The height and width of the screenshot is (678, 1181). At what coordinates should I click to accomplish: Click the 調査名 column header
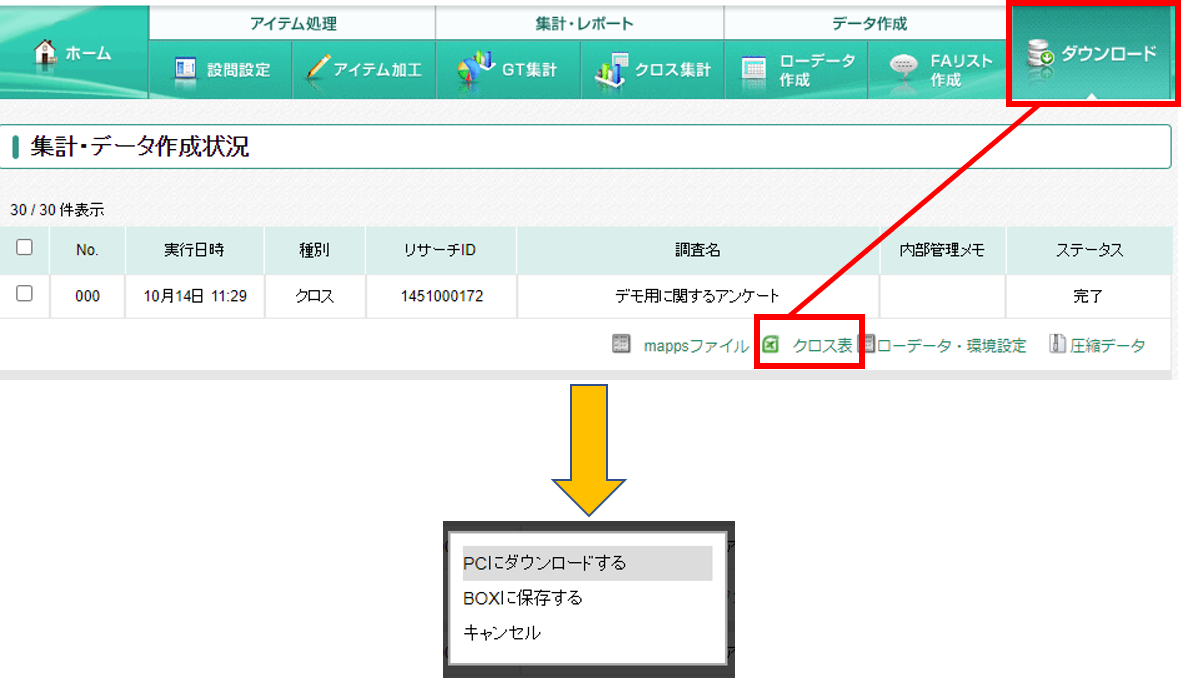pos(697,250)
